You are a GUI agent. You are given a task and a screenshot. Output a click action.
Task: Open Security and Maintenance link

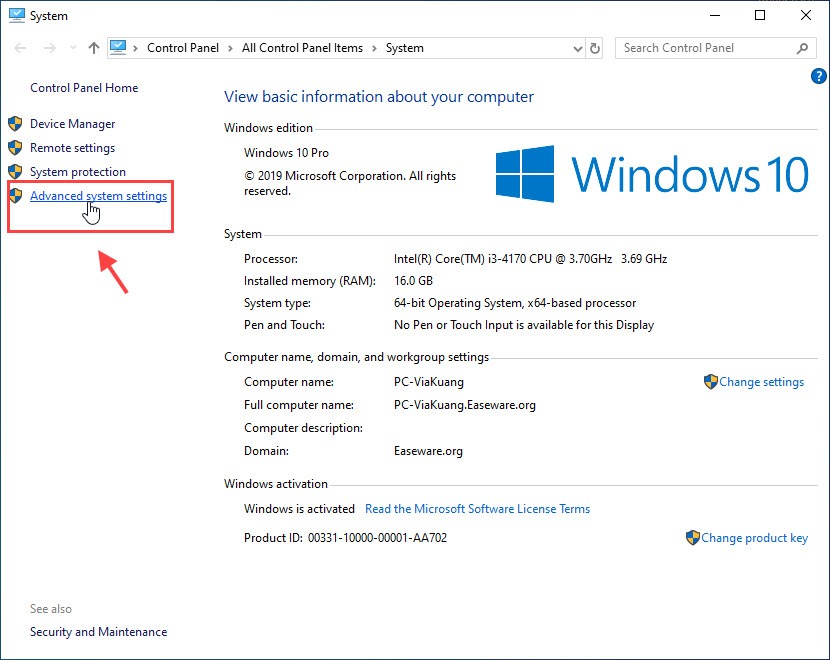98,632
